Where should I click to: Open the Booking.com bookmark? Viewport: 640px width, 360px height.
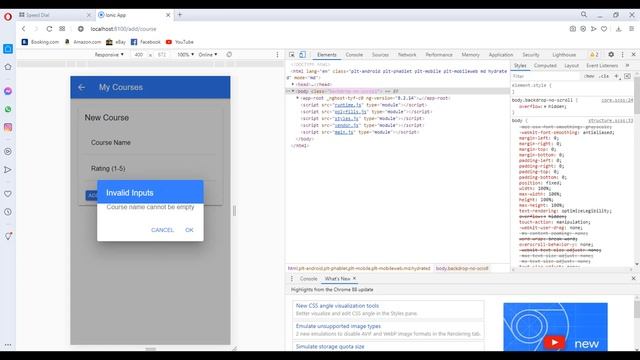(40, 42)
